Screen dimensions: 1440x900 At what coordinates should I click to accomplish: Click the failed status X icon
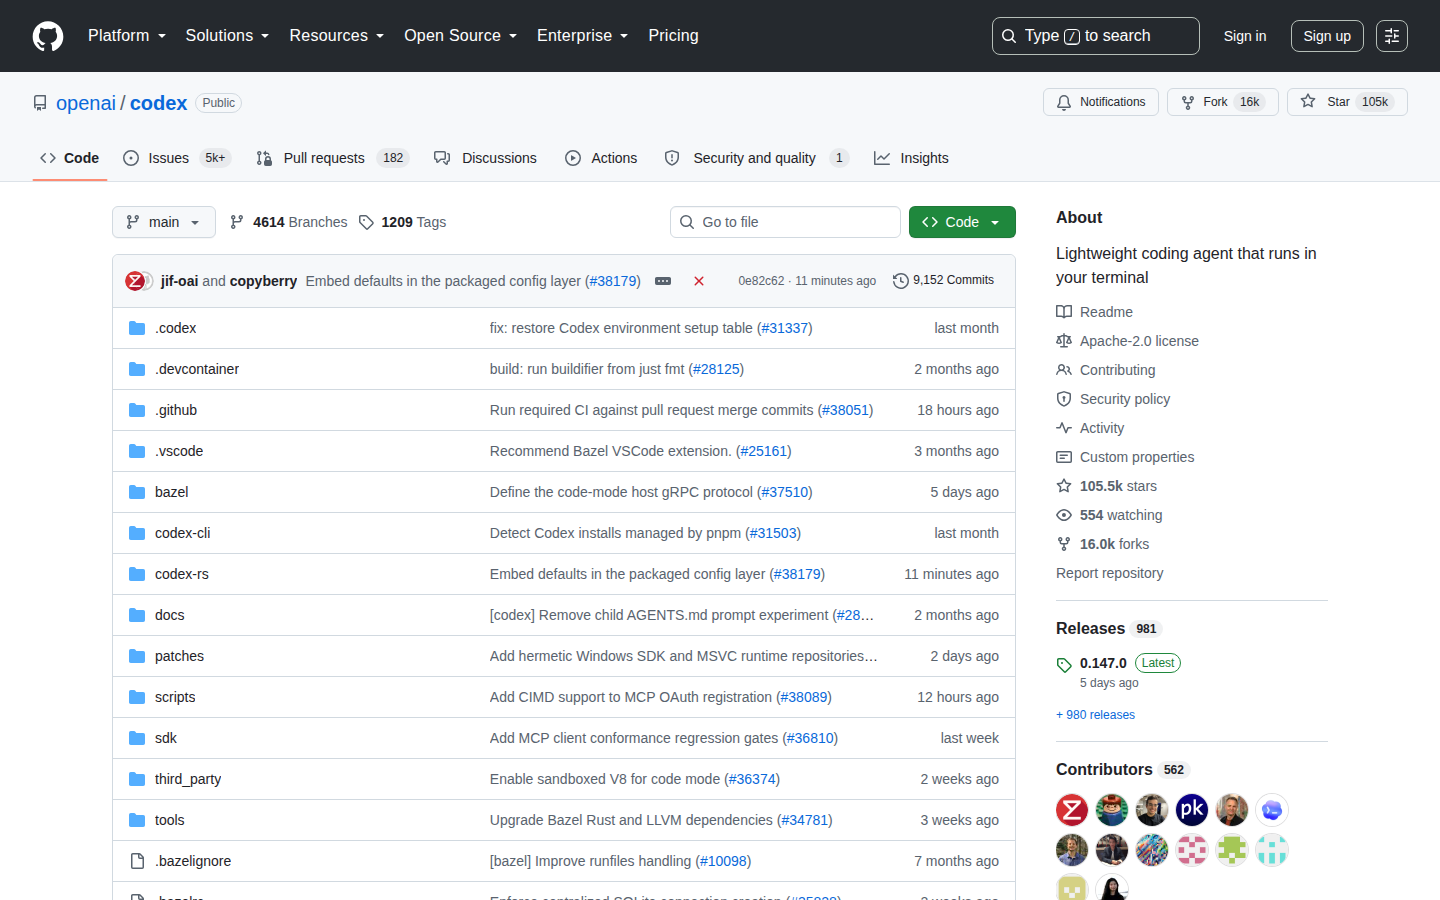point(699,281)
